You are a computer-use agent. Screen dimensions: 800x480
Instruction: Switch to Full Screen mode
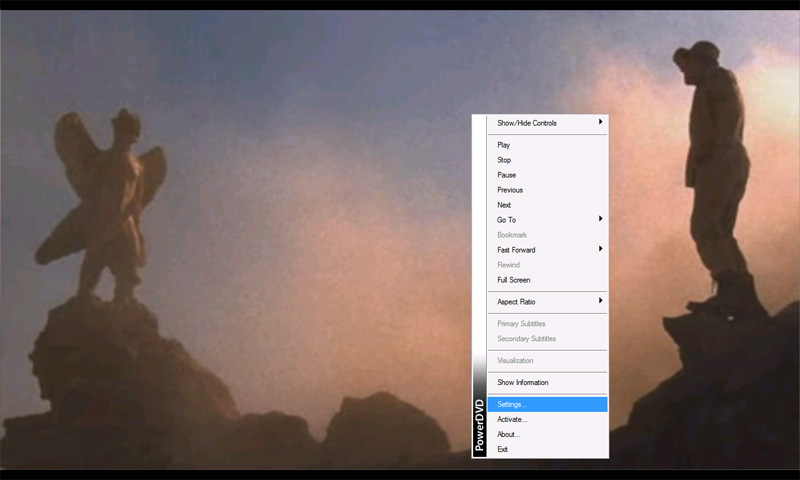coord(547,280)
